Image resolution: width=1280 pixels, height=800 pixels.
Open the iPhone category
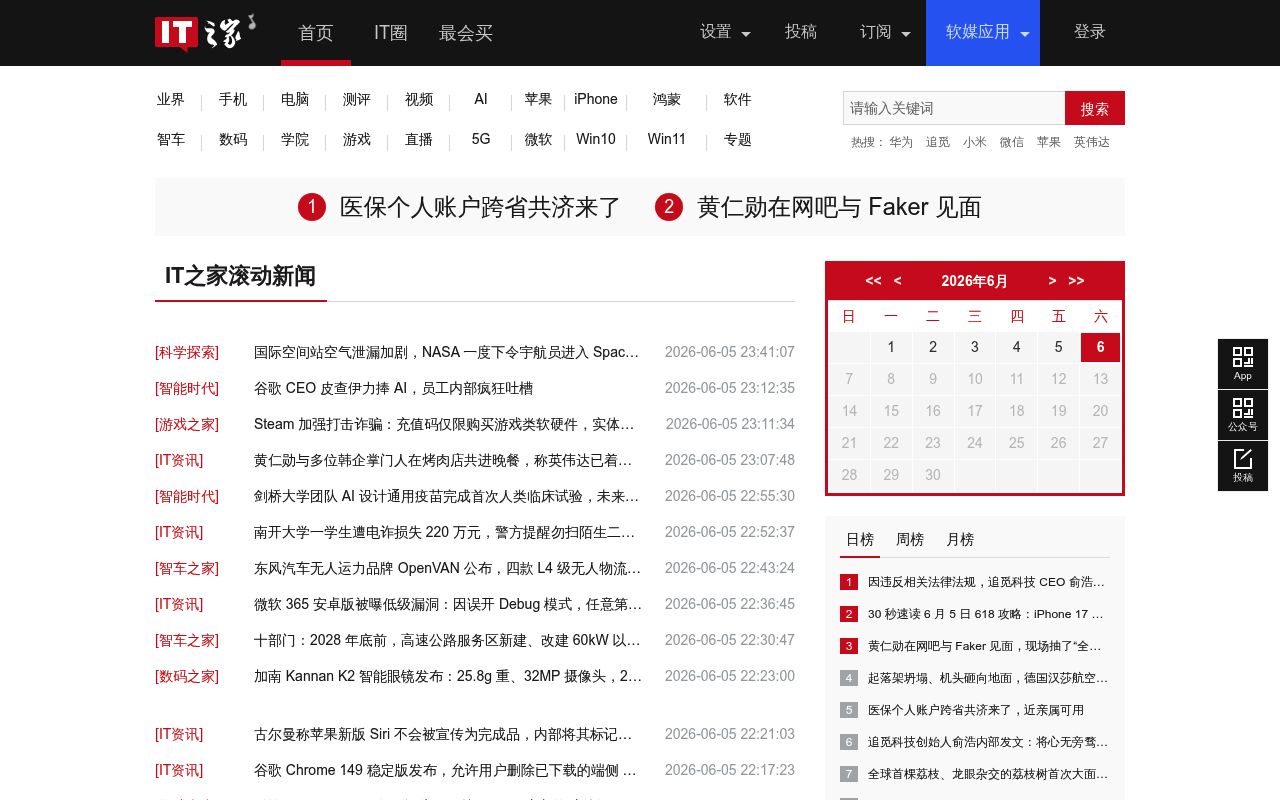(x=596, y=99)
